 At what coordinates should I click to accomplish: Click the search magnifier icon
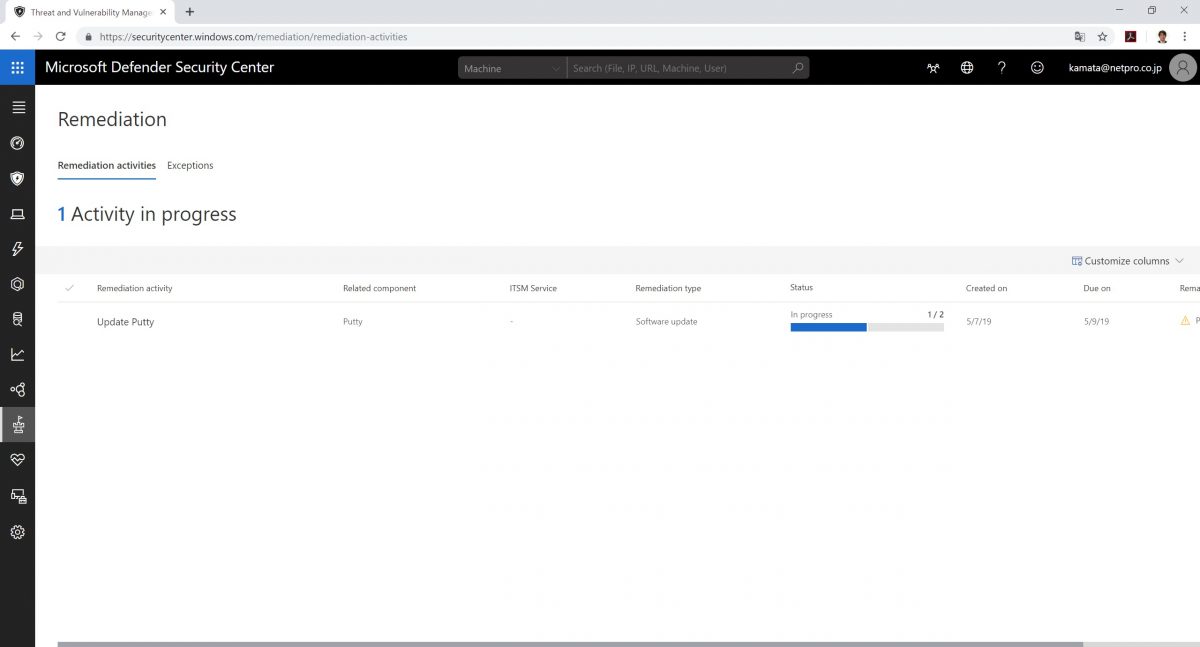coord(797,68)
